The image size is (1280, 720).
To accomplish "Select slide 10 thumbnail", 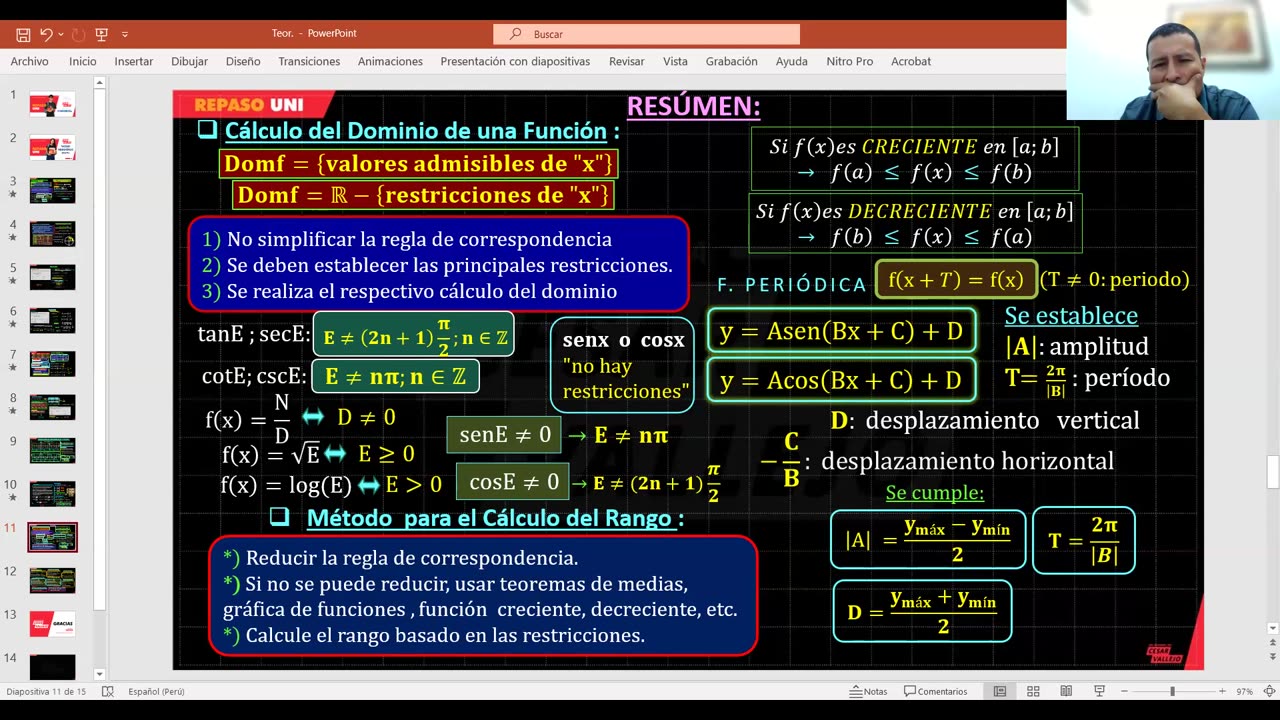I will click(52, 493).
